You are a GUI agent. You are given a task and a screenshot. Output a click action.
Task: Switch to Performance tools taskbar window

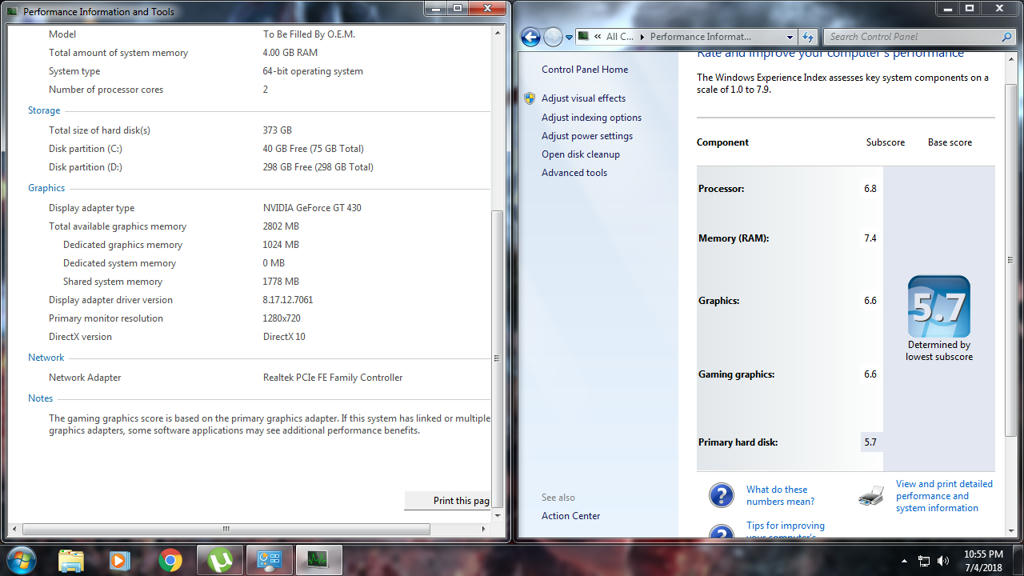pyautogui.click(x=319, y=560)
